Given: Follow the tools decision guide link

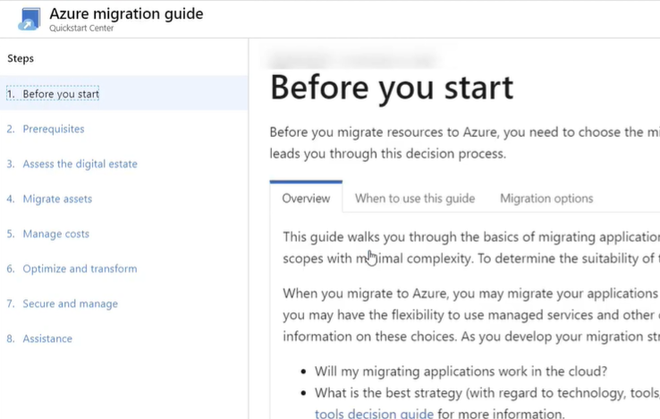Looking at the screenshot, I should tap(374, 413).
